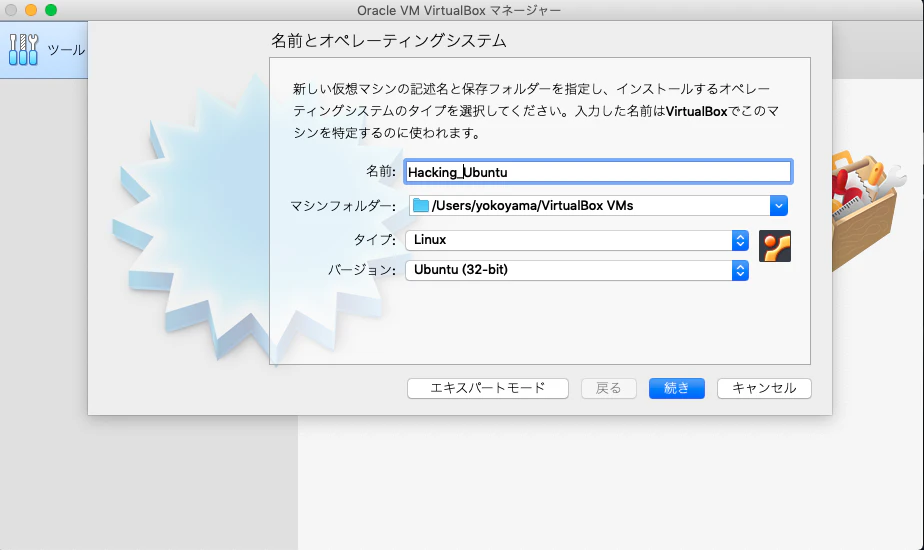This screenshot has width=924, height=550.
Task: Click the 戻る (Back) button
Action: coord(609,388)
